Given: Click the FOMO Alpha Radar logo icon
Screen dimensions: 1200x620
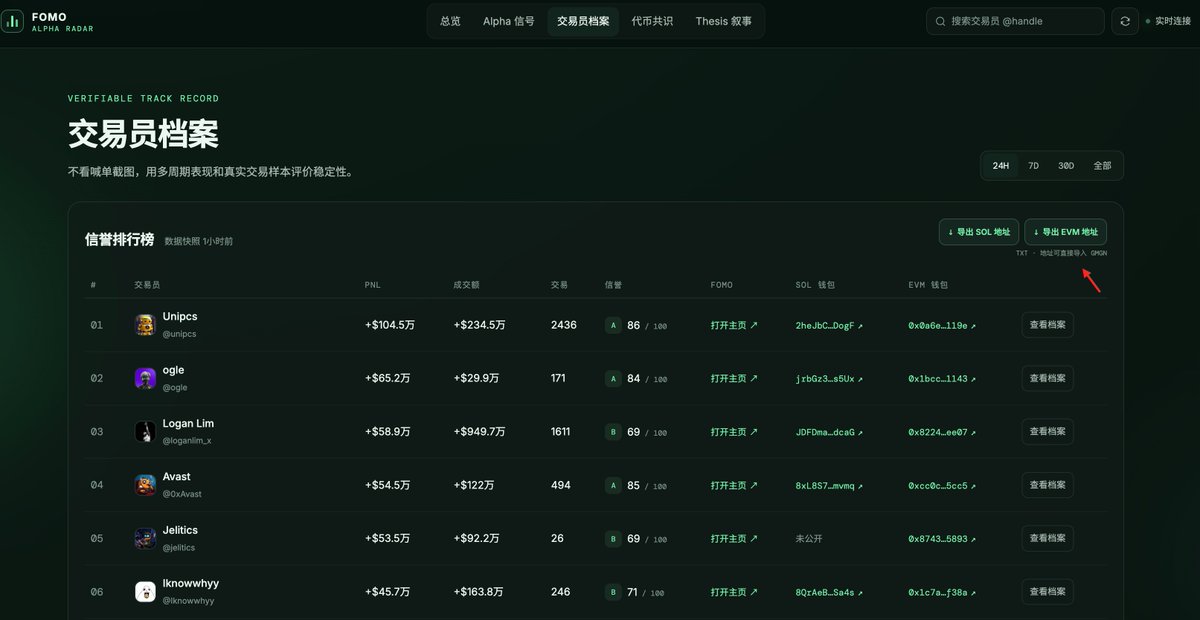Looking at the screenshot, I should tap(12, 21).
